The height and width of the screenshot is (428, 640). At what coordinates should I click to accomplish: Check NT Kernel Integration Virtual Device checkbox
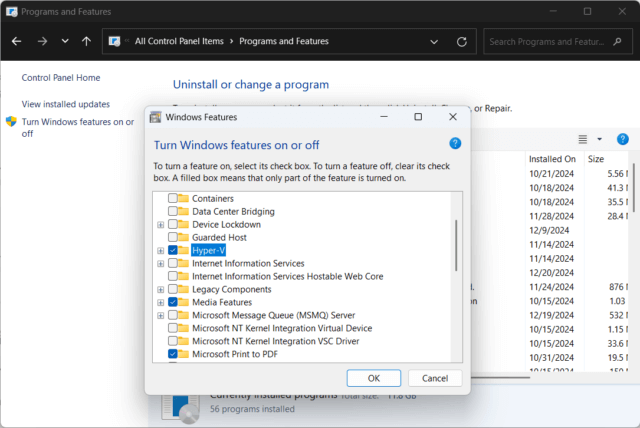[173, 328]
